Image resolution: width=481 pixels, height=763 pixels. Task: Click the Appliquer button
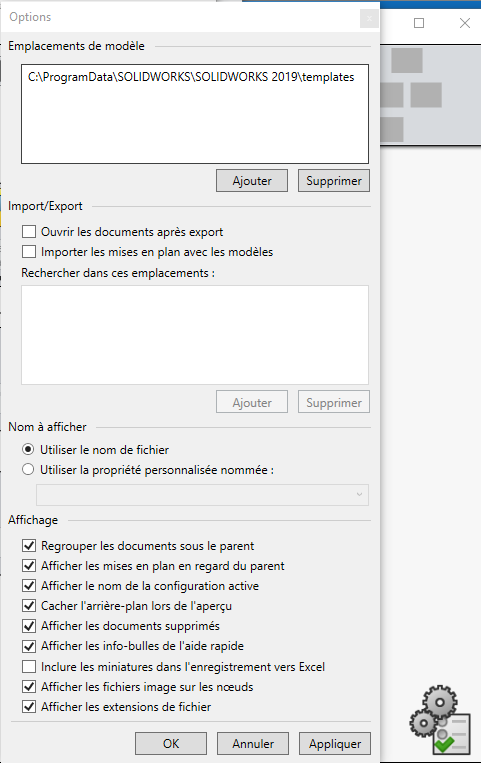pos(335,744)
